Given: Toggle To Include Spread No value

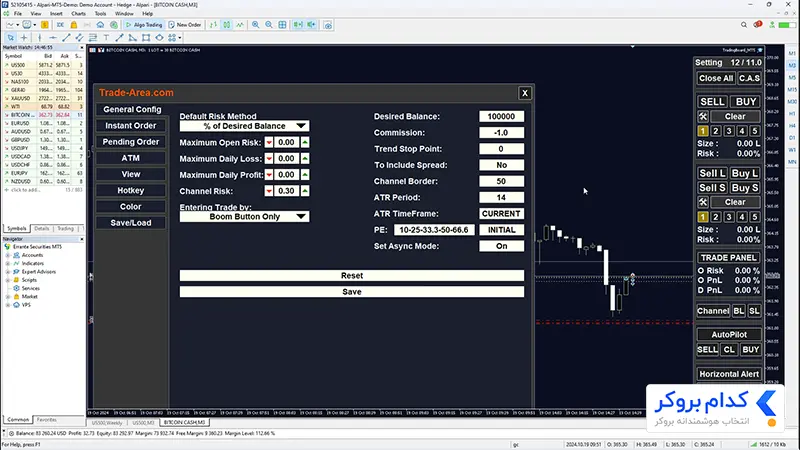Looking at the screenshot, I should click(x=501, y=165).
